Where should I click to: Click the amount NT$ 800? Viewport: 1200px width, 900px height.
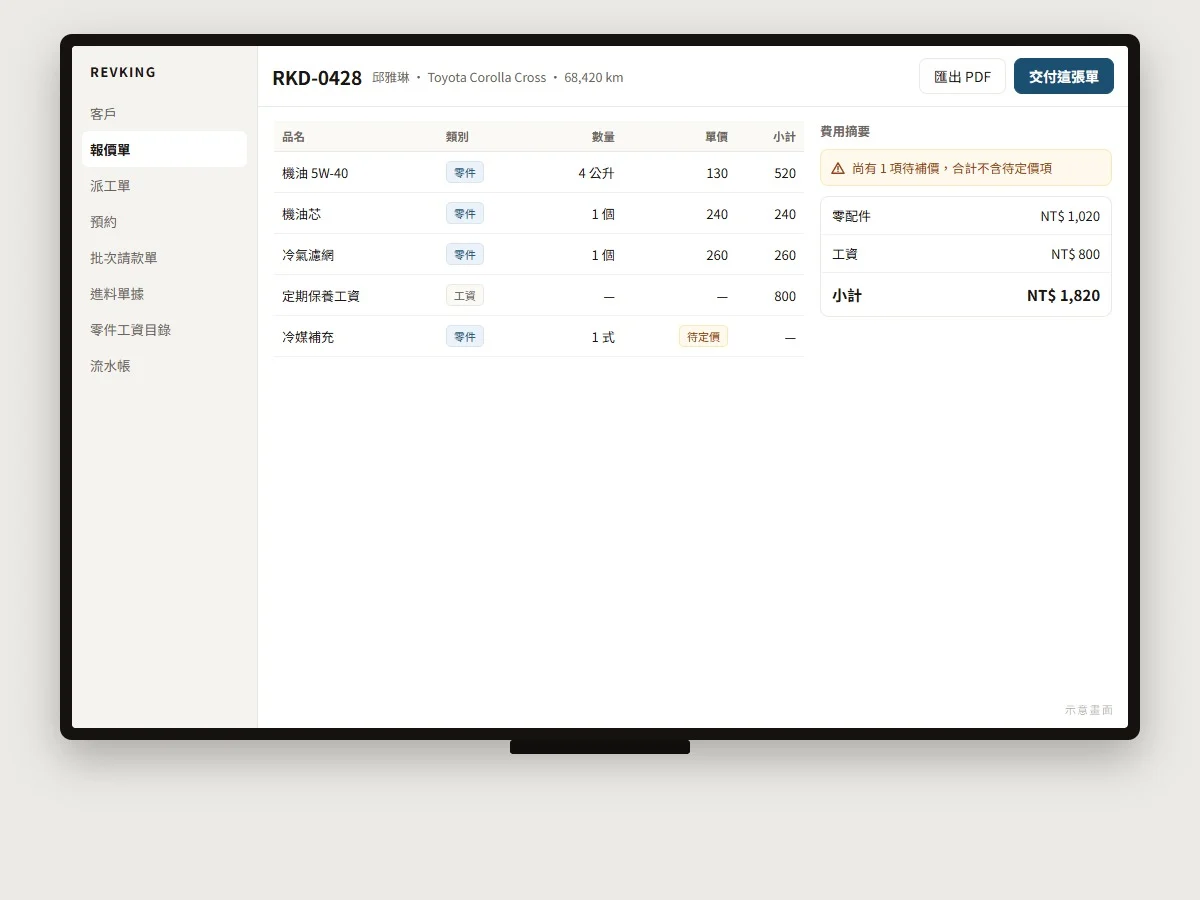tap(1075, 254)
